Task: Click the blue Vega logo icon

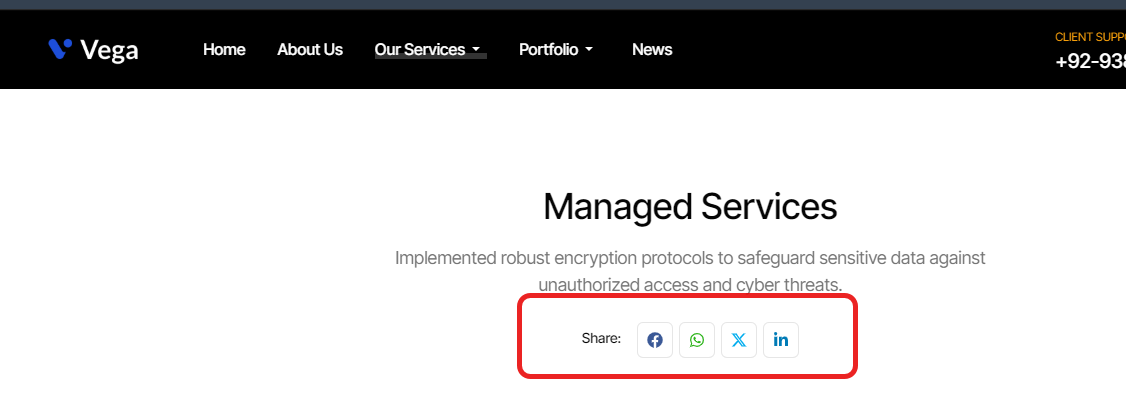Action: [60, 48]
